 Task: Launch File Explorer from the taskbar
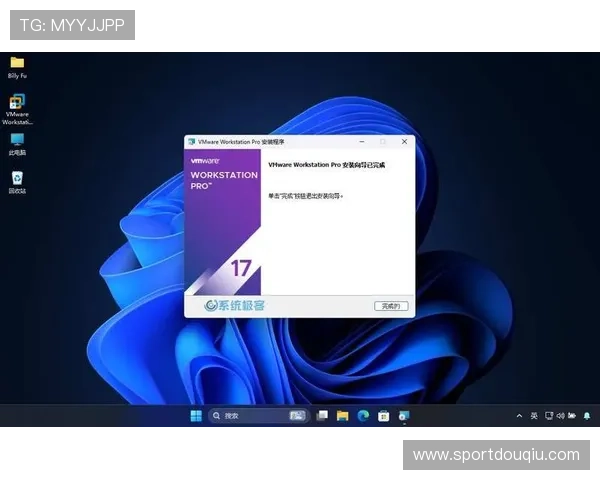pos(342,415)
